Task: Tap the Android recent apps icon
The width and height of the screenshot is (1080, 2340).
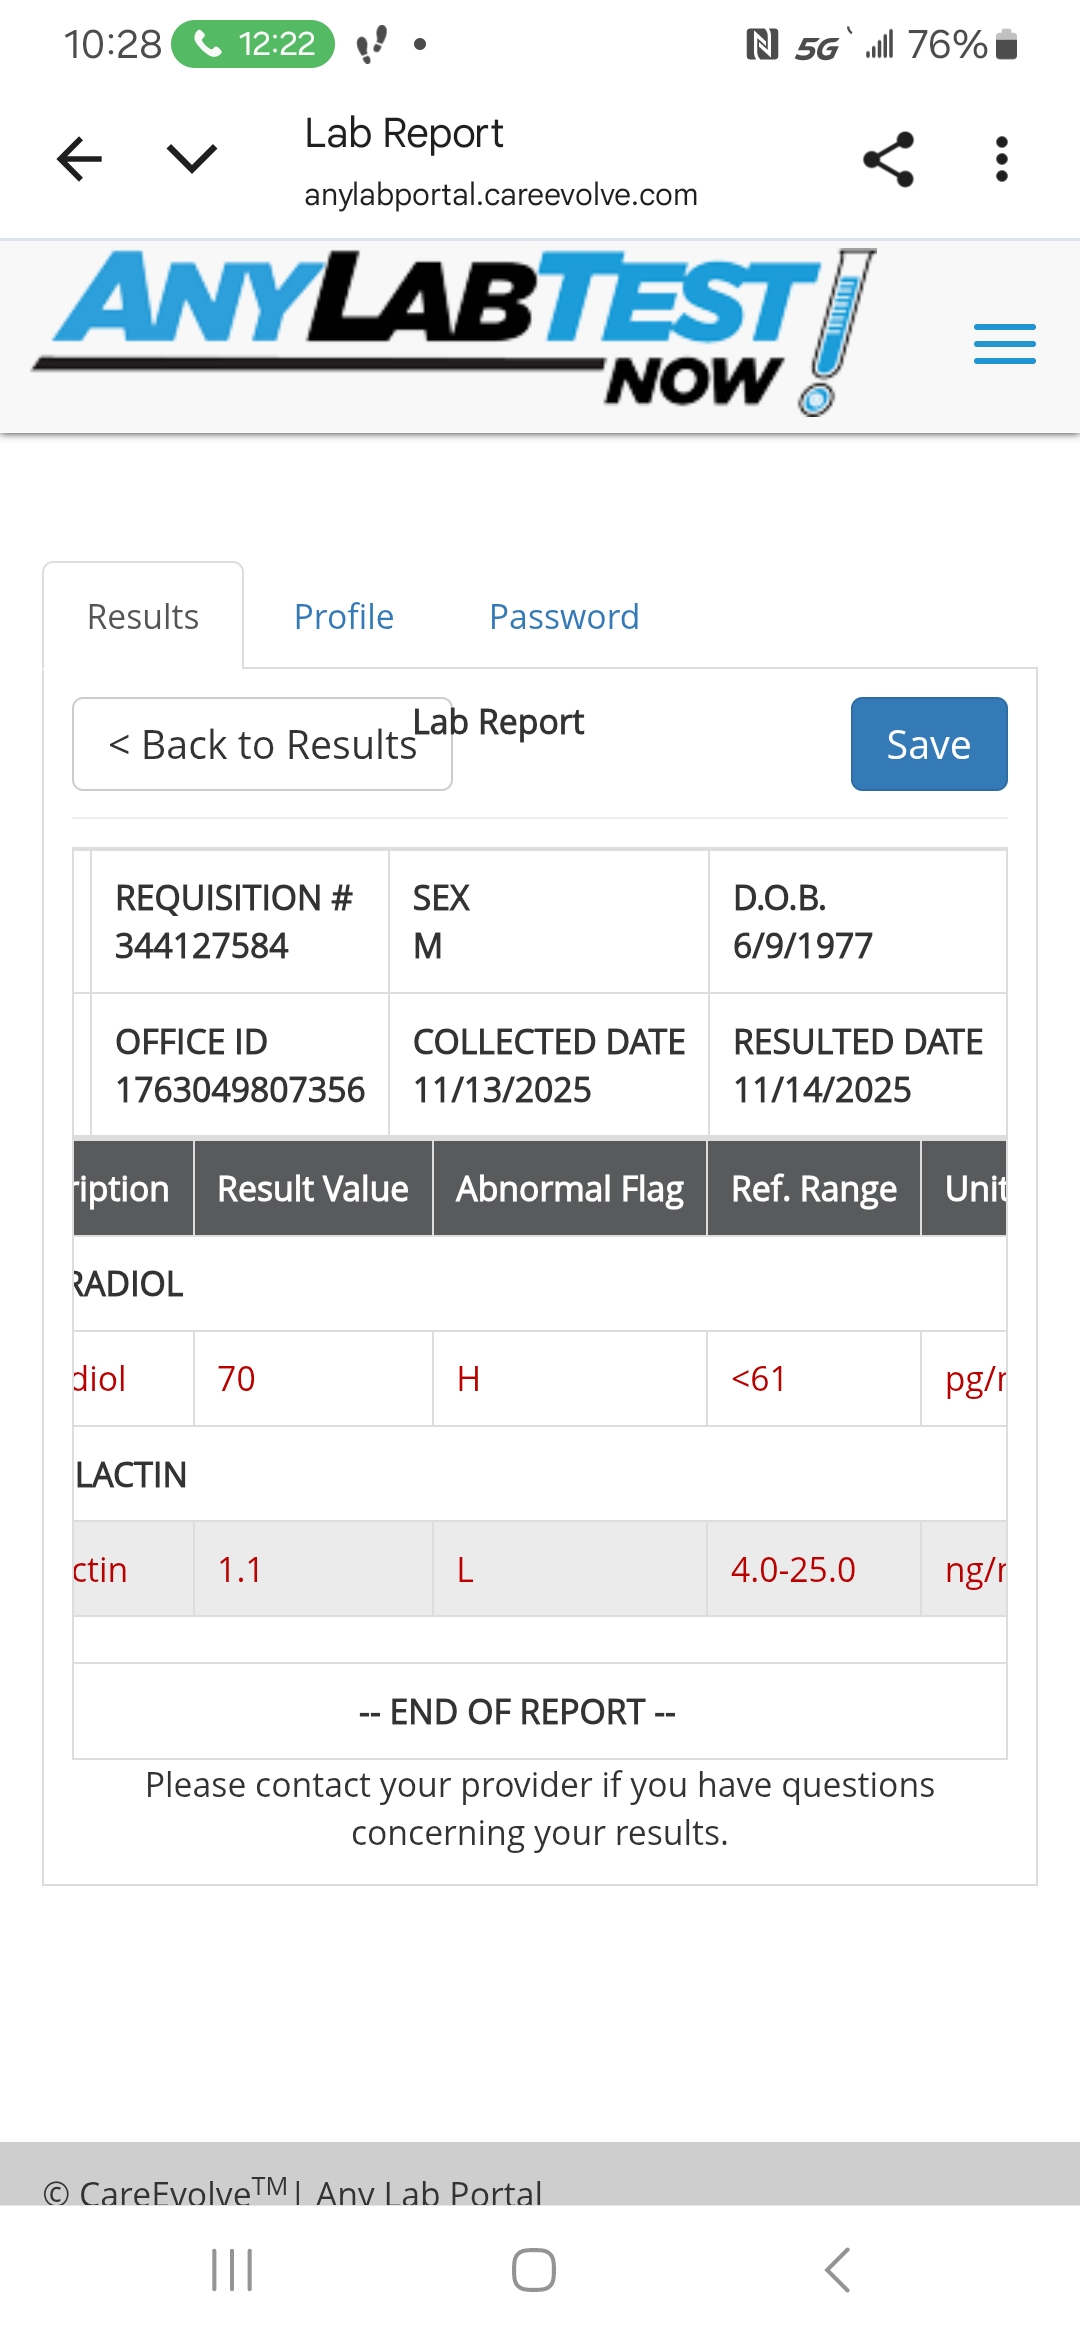Action: pos(232,2270)
